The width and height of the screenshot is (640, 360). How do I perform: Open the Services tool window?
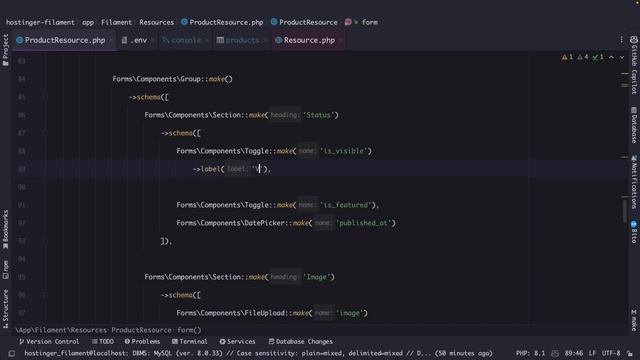(237, 342)
